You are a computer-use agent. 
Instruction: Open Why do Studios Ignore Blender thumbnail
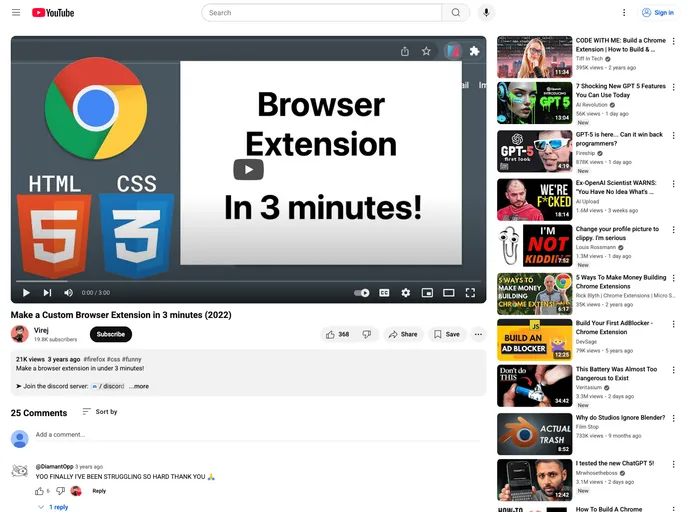(x=534, y=434)
